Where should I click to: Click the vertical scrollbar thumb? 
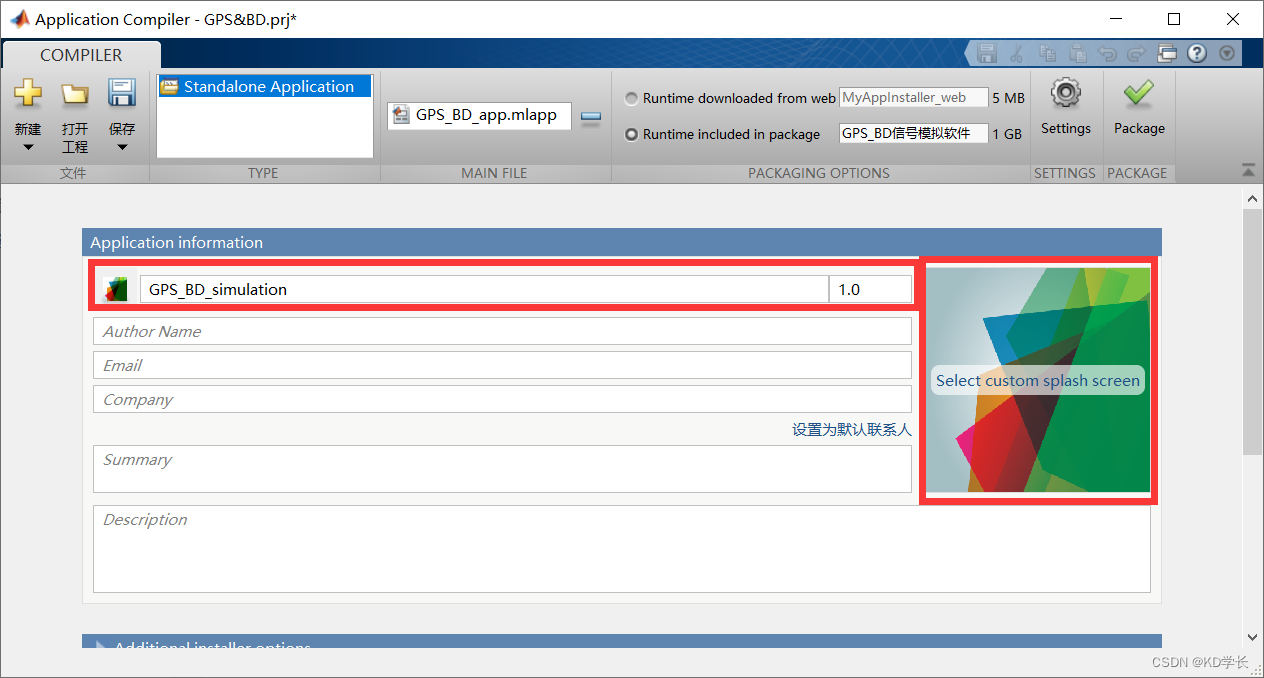click(1252, 332)
